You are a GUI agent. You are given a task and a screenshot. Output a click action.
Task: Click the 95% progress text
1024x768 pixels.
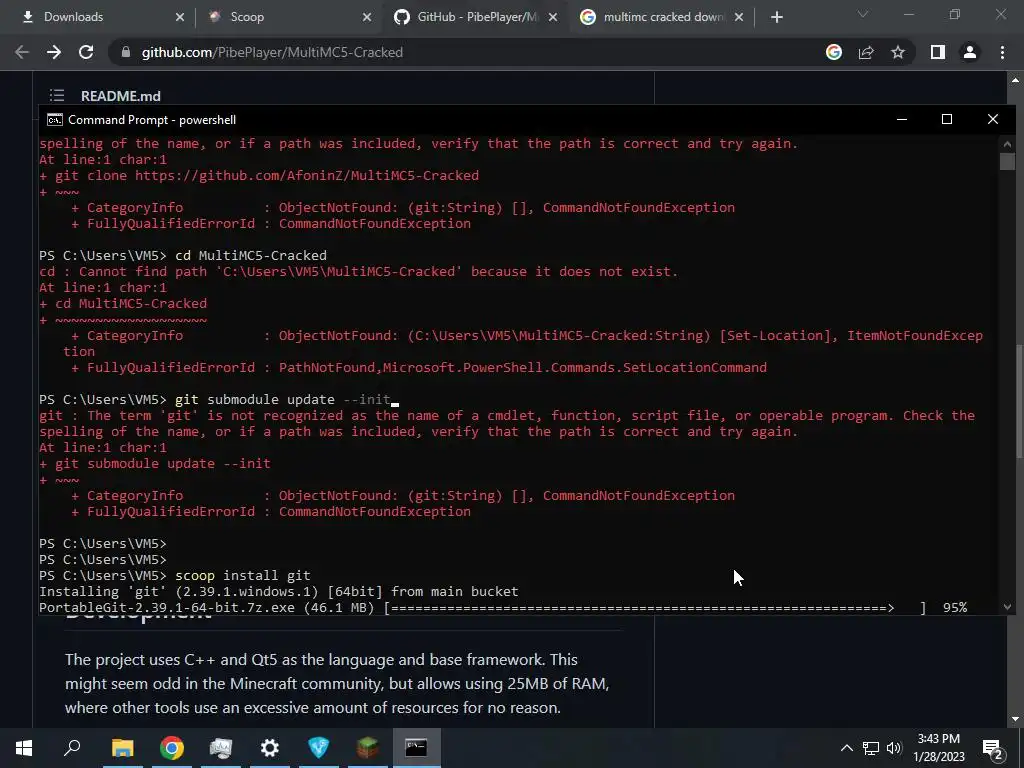point(955,607)
